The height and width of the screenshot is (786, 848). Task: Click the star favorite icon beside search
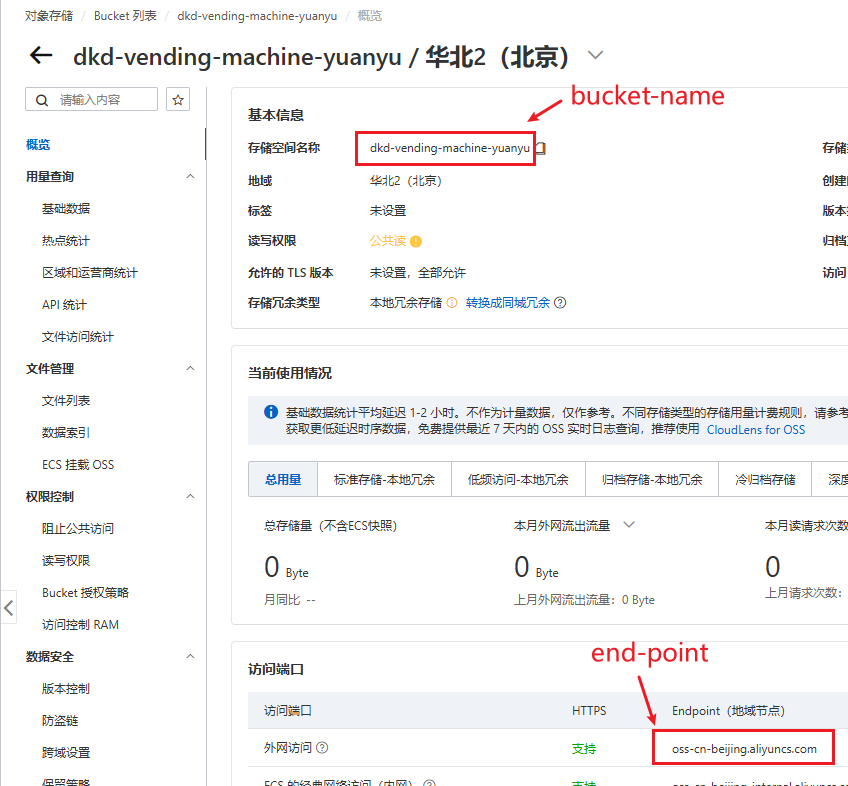tap(178, 100)
